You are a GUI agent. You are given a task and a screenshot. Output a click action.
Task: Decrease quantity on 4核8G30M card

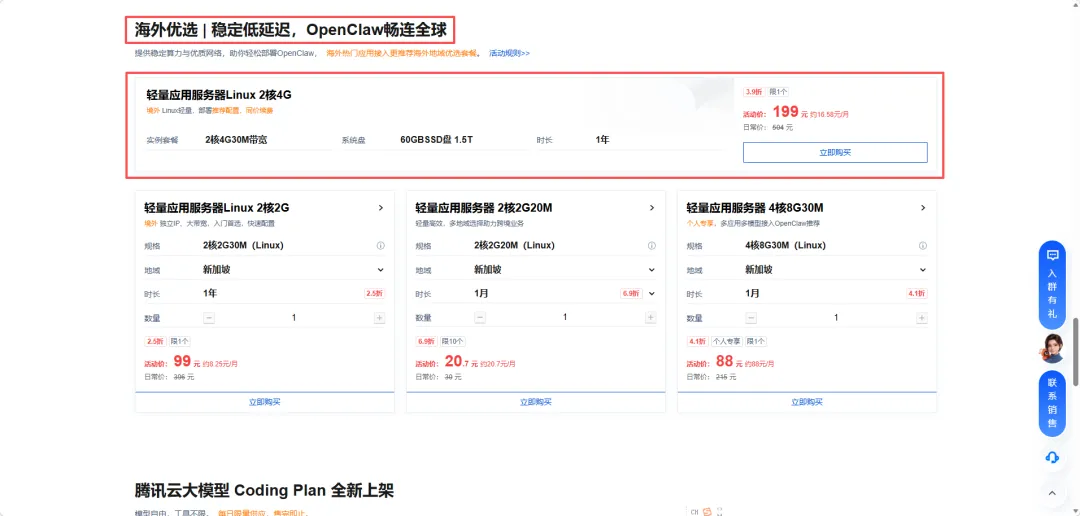[751, 318]
